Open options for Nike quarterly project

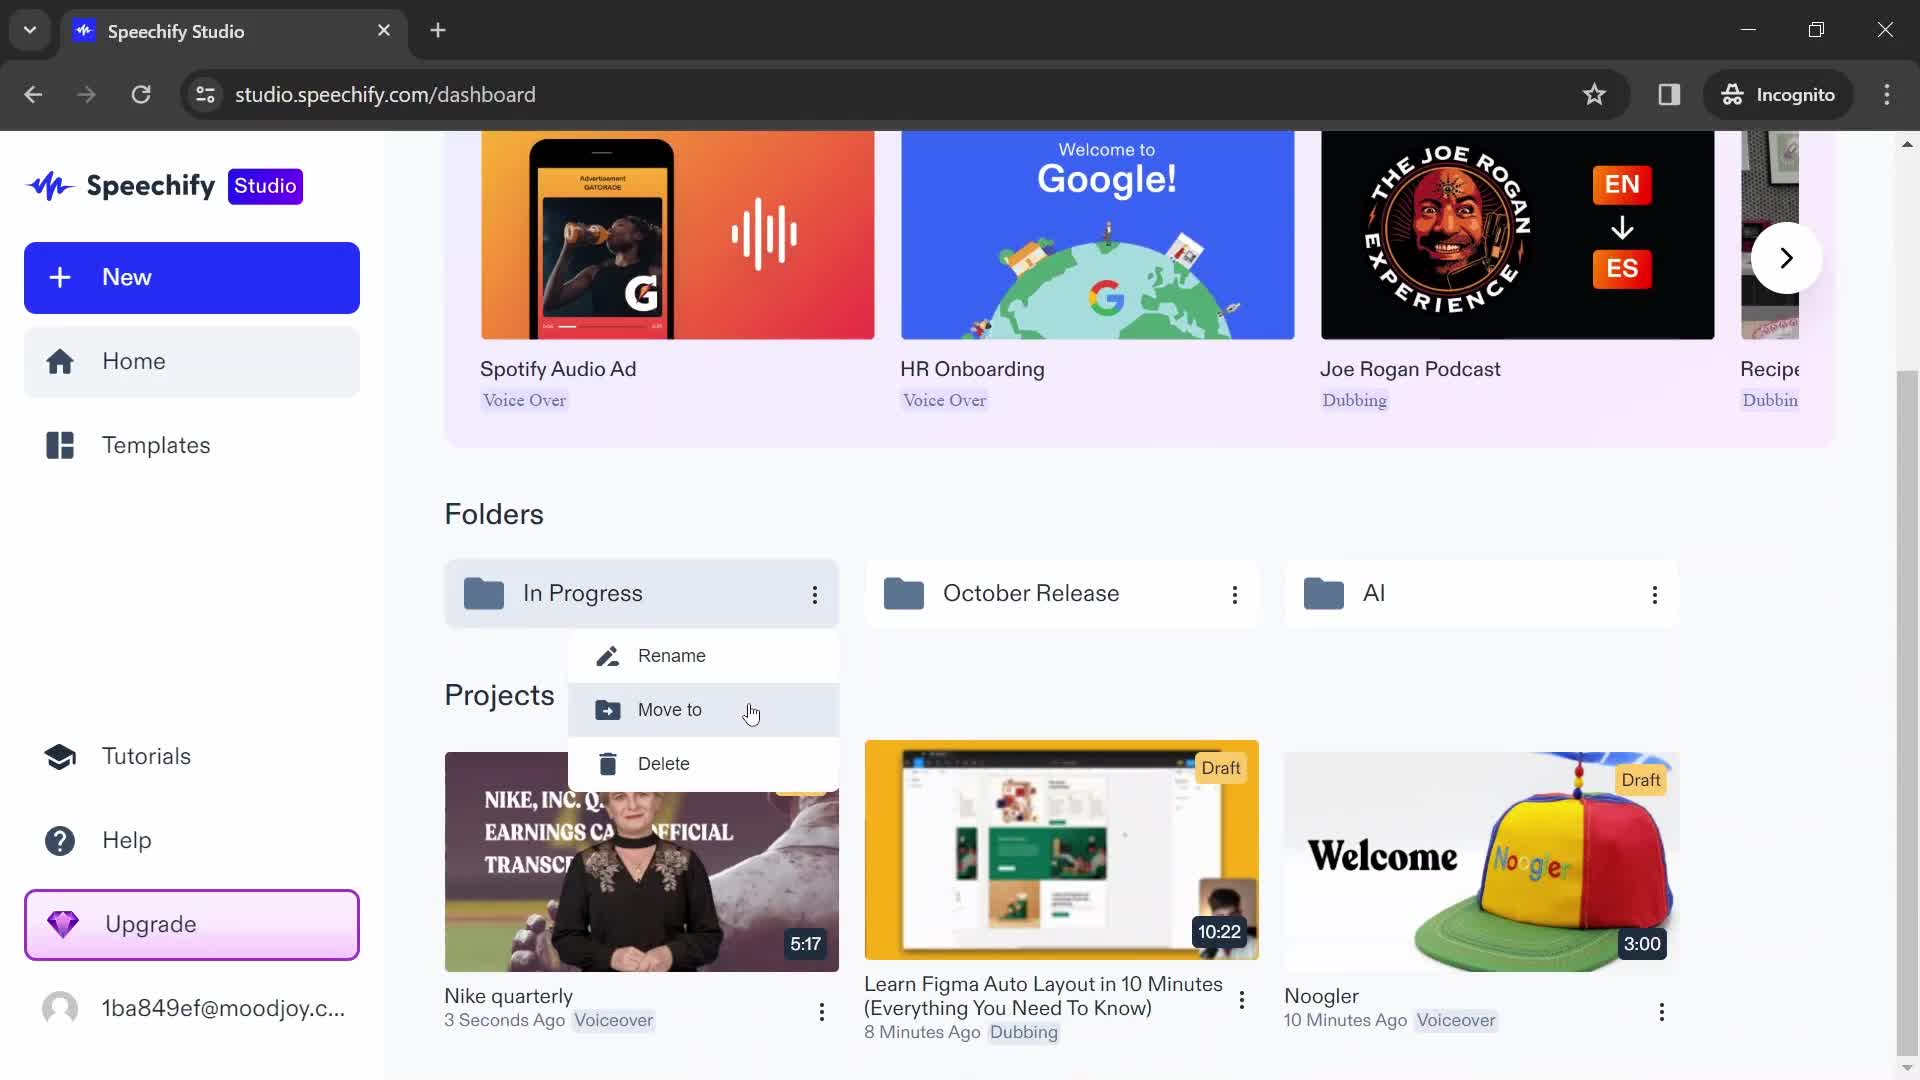coord(822,1012)
